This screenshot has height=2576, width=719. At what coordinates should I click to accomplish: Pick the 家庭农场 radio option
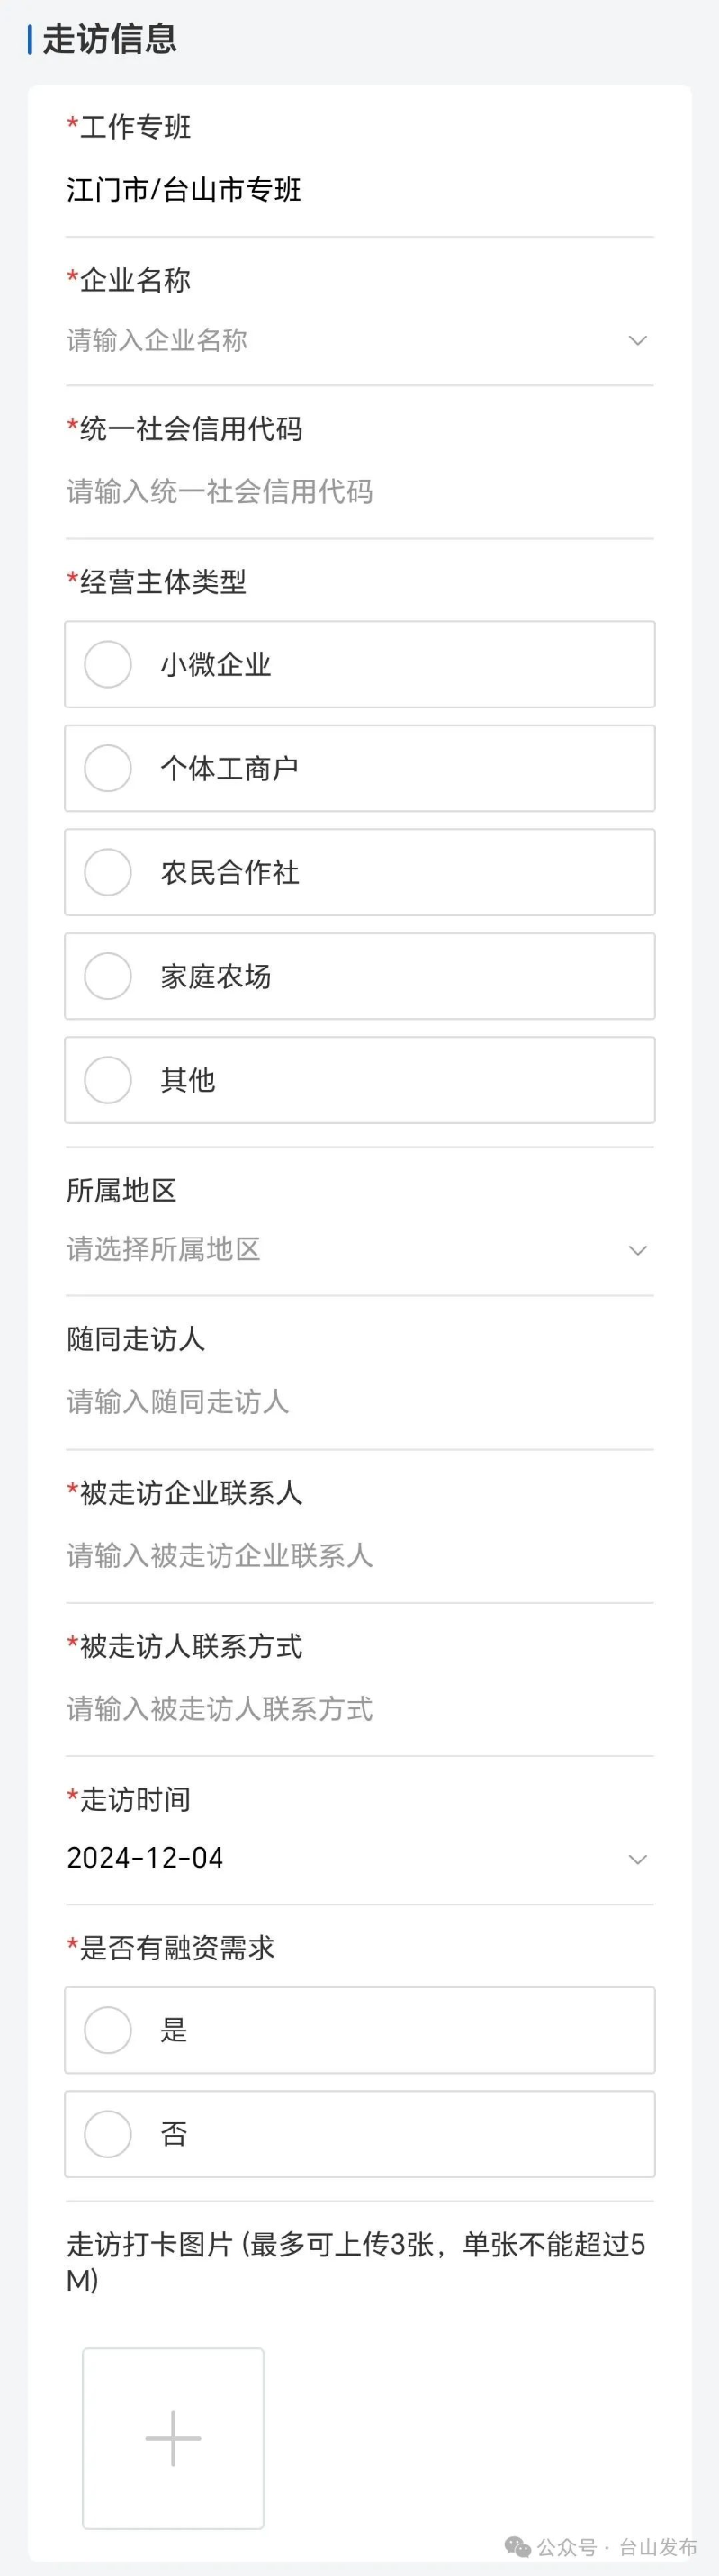pyautogui.click(x=108, y=977)
